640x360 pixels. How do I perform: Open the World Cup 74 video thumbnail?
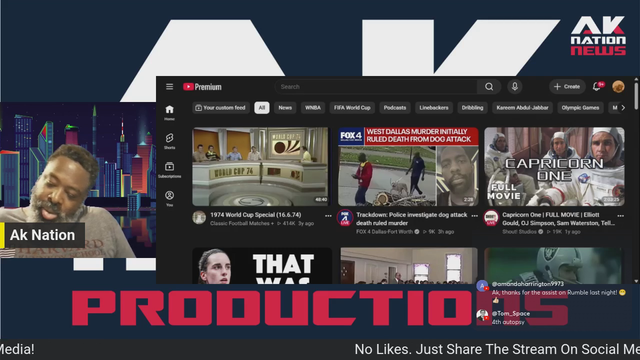pyautogui.click(x=260, y=166)
